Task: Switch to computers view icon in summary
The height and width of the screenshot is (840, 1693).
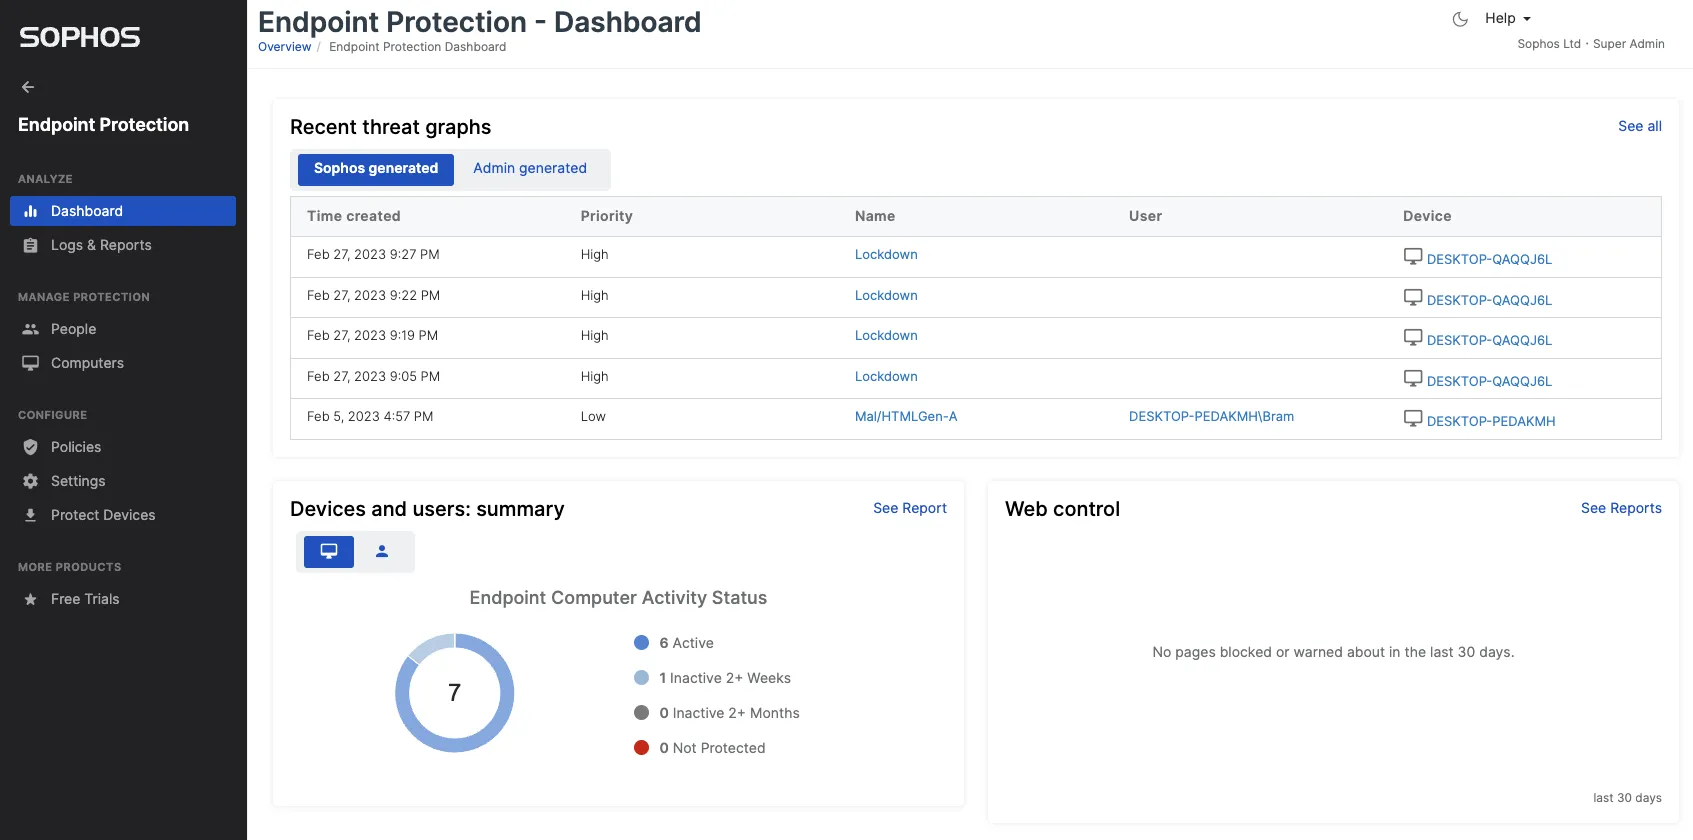Action: (x=329, y=551)
